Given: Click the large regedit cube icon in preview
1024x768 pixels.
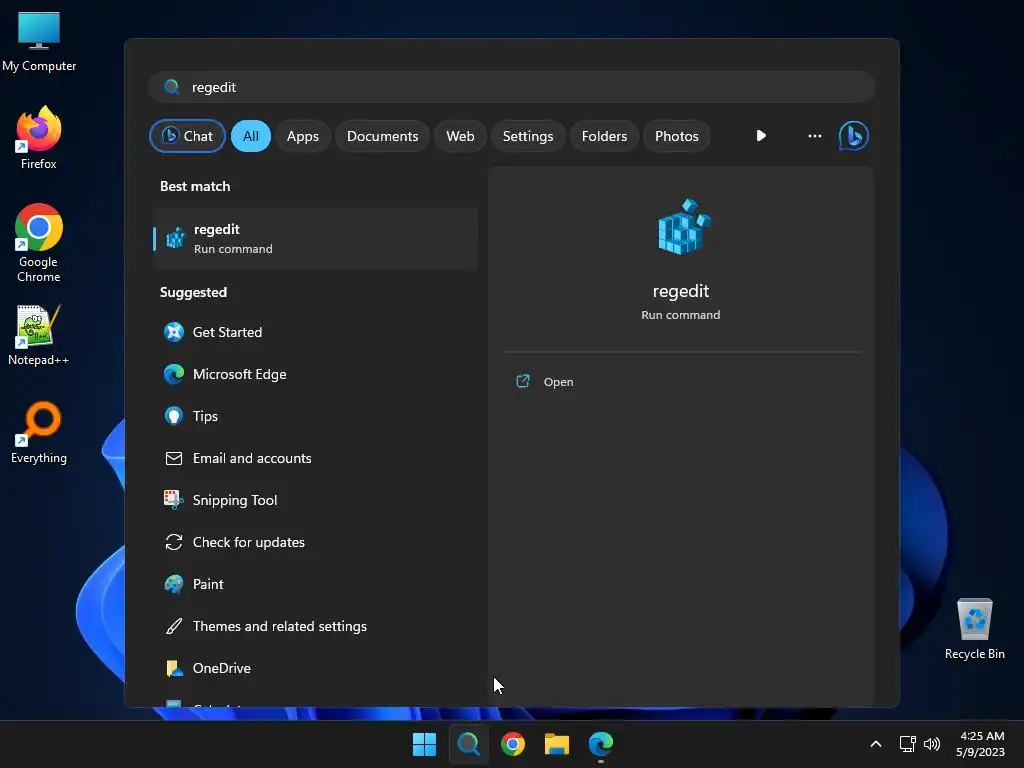Looking at the screenshot, I should 683,226.
